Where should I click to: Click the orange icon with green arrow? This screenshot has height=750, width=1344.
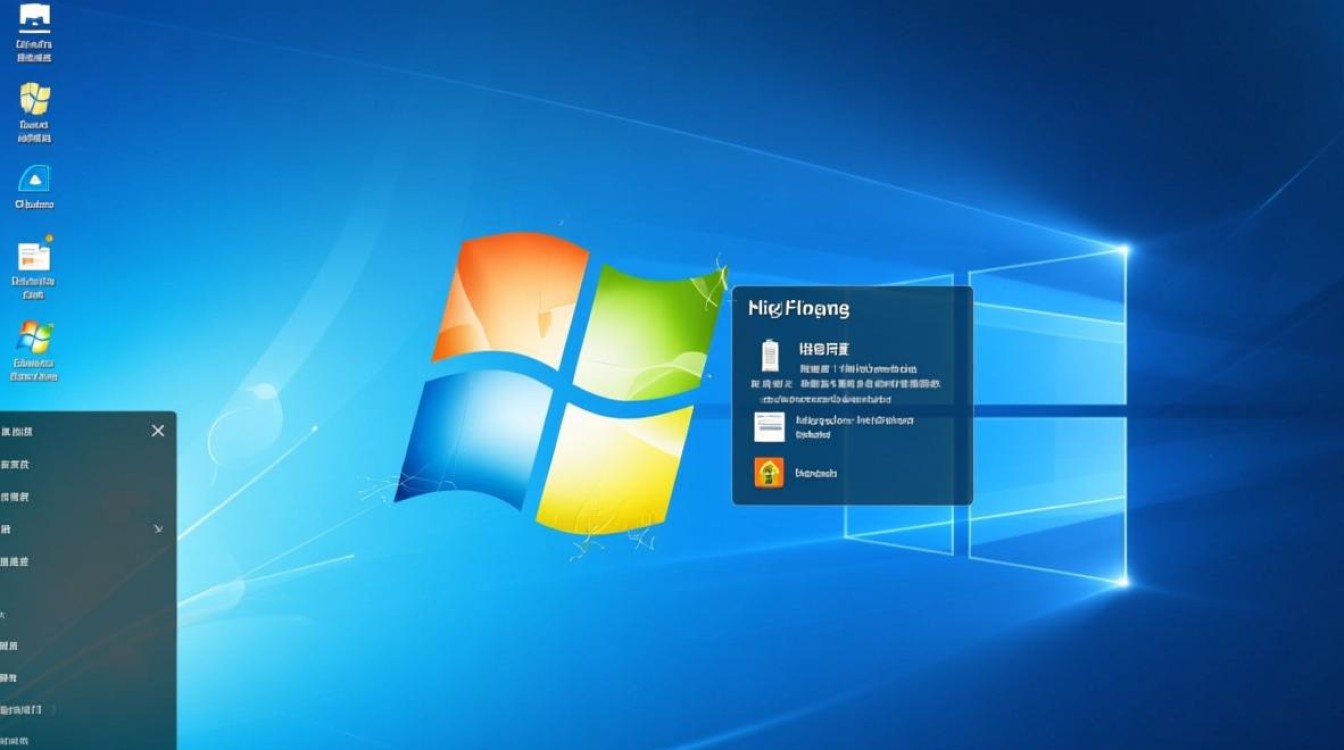[x=769, y=472]
